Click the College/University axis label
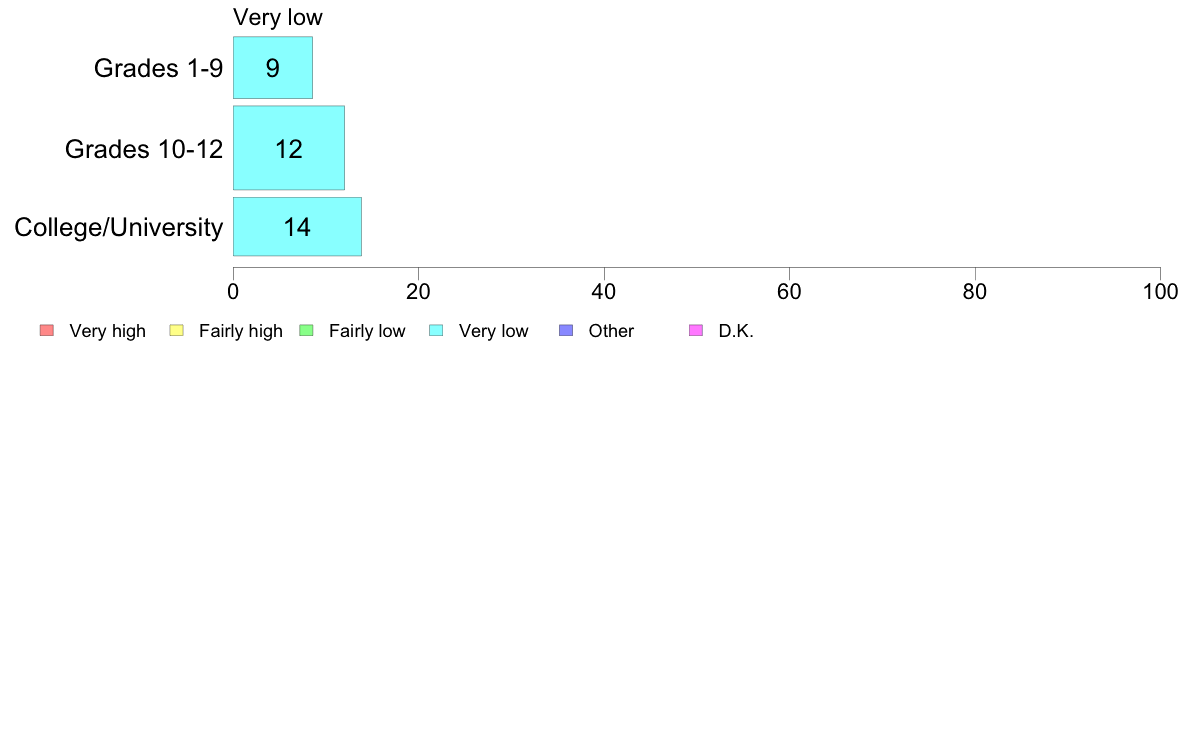This screenshot has height=736, width=1188. [119, 227]
